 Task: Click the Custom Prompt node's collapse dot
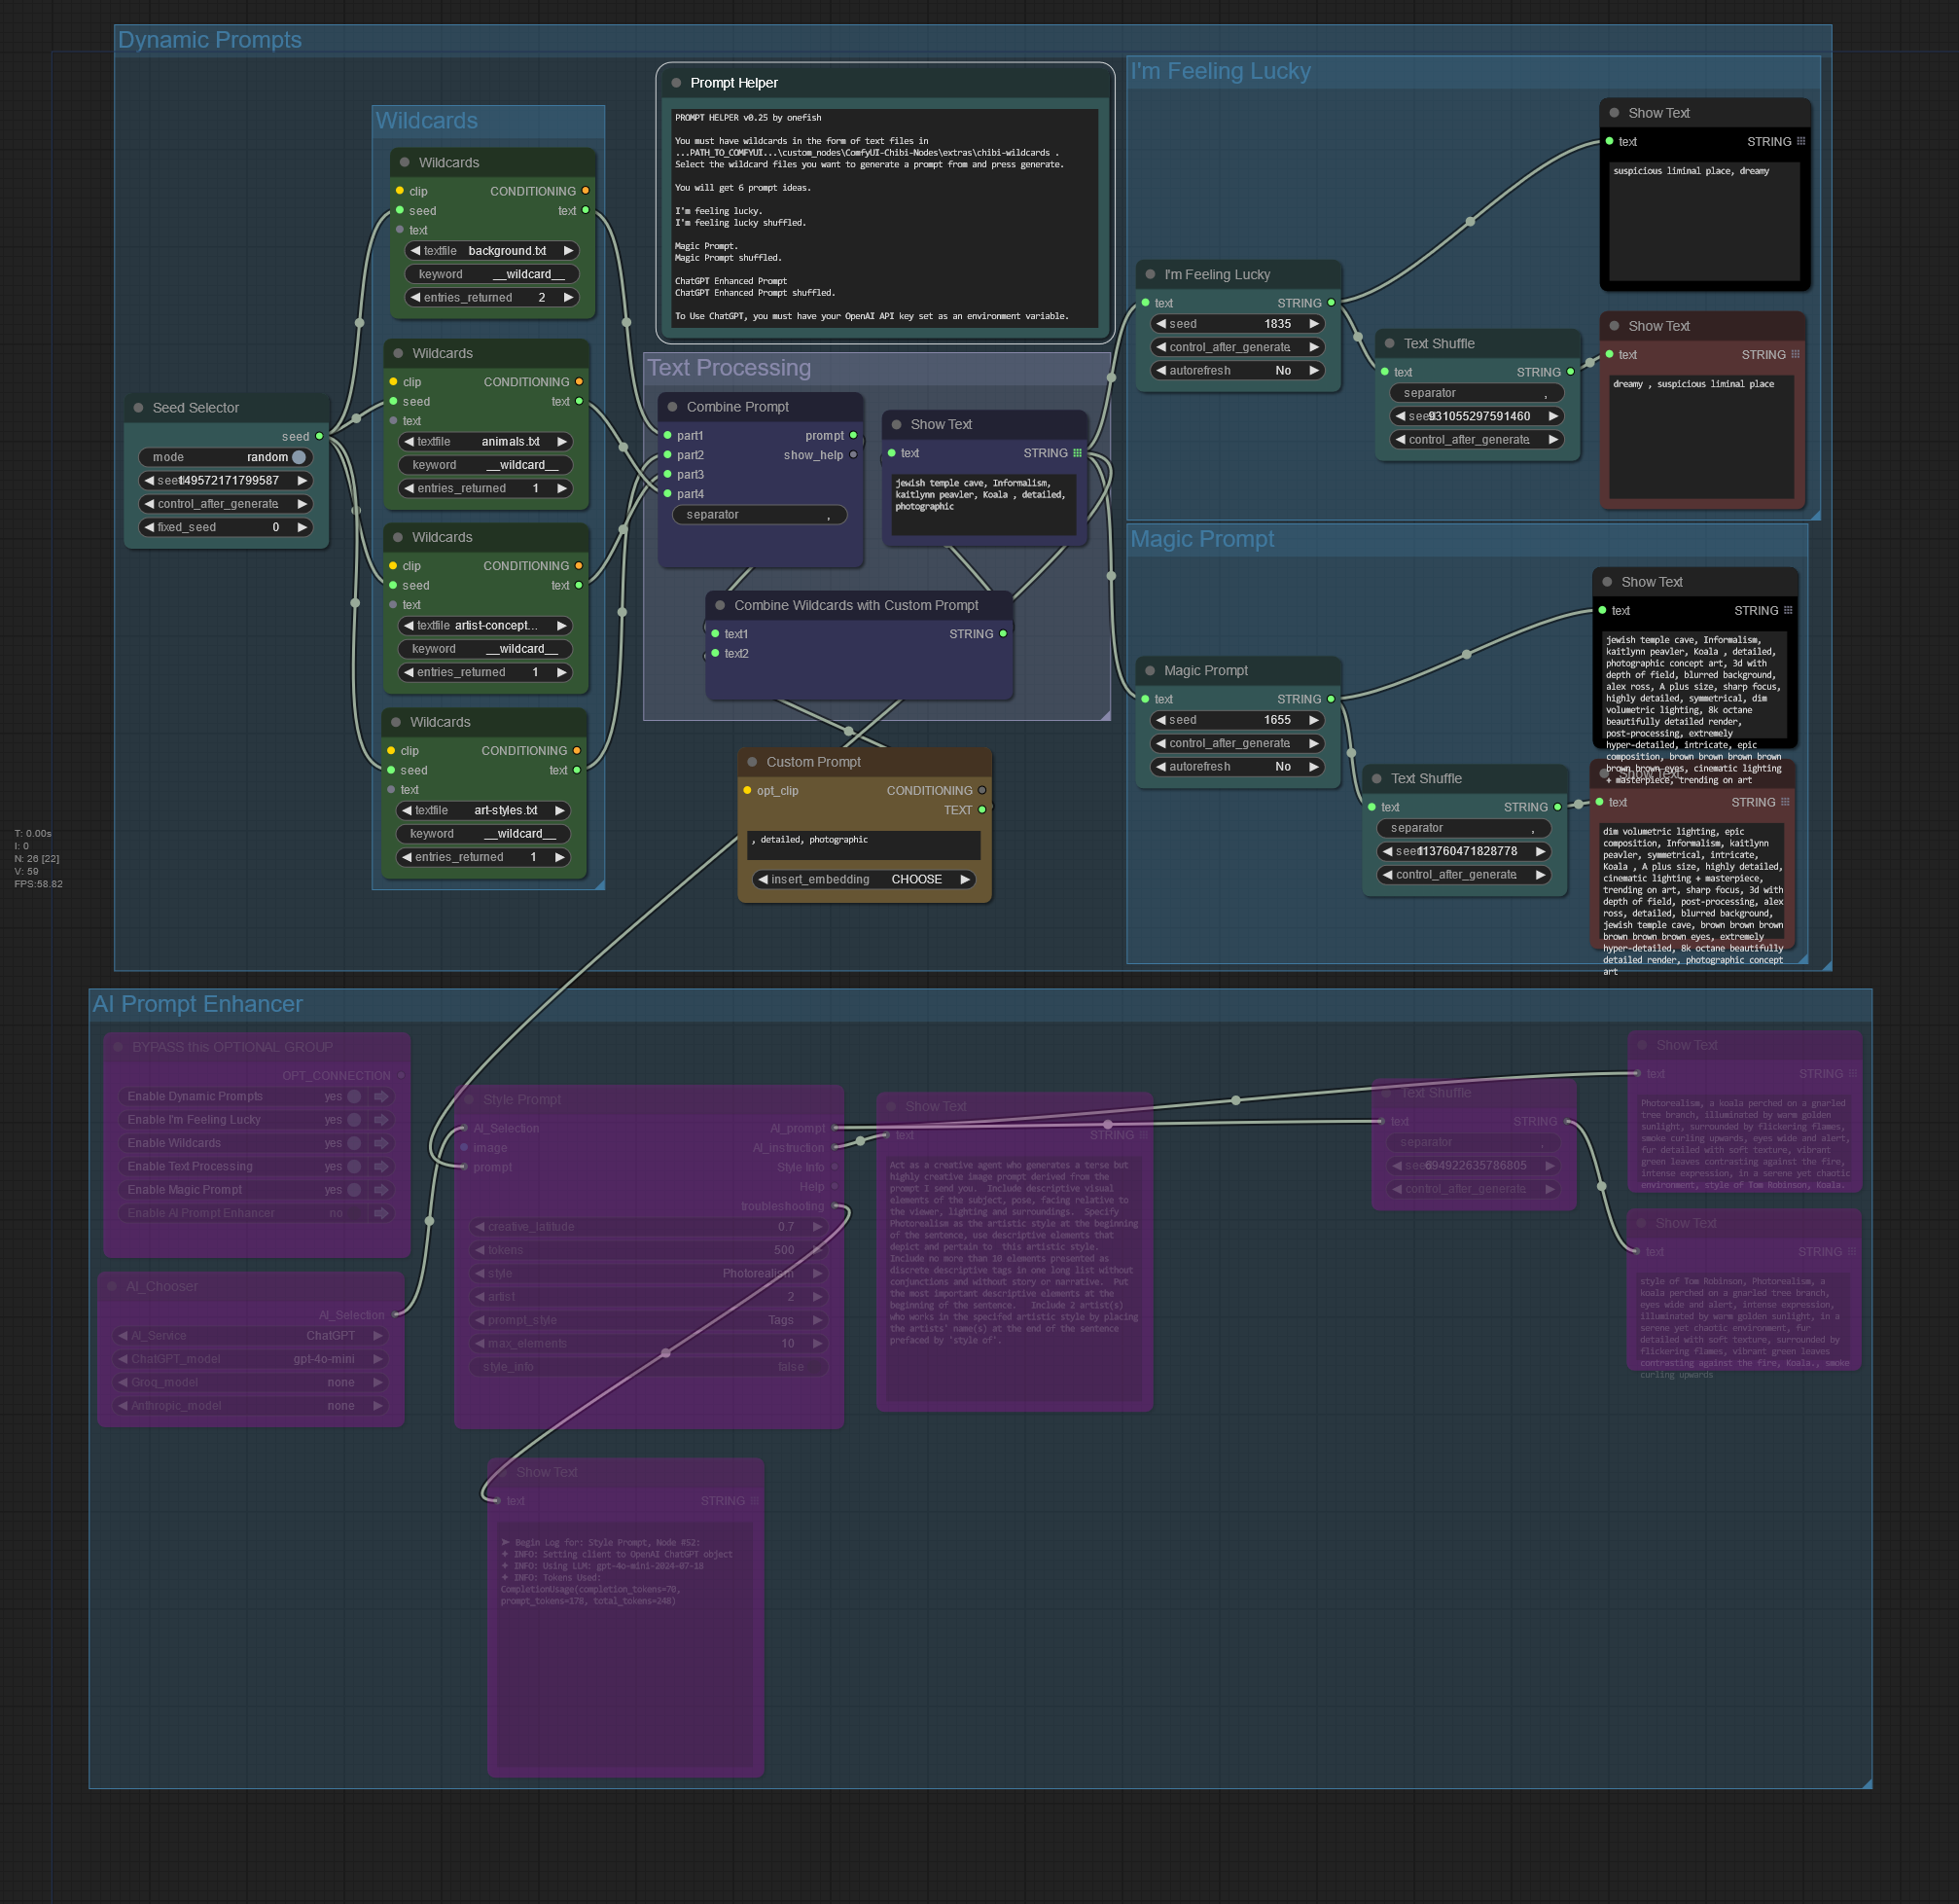pos(752,762)
